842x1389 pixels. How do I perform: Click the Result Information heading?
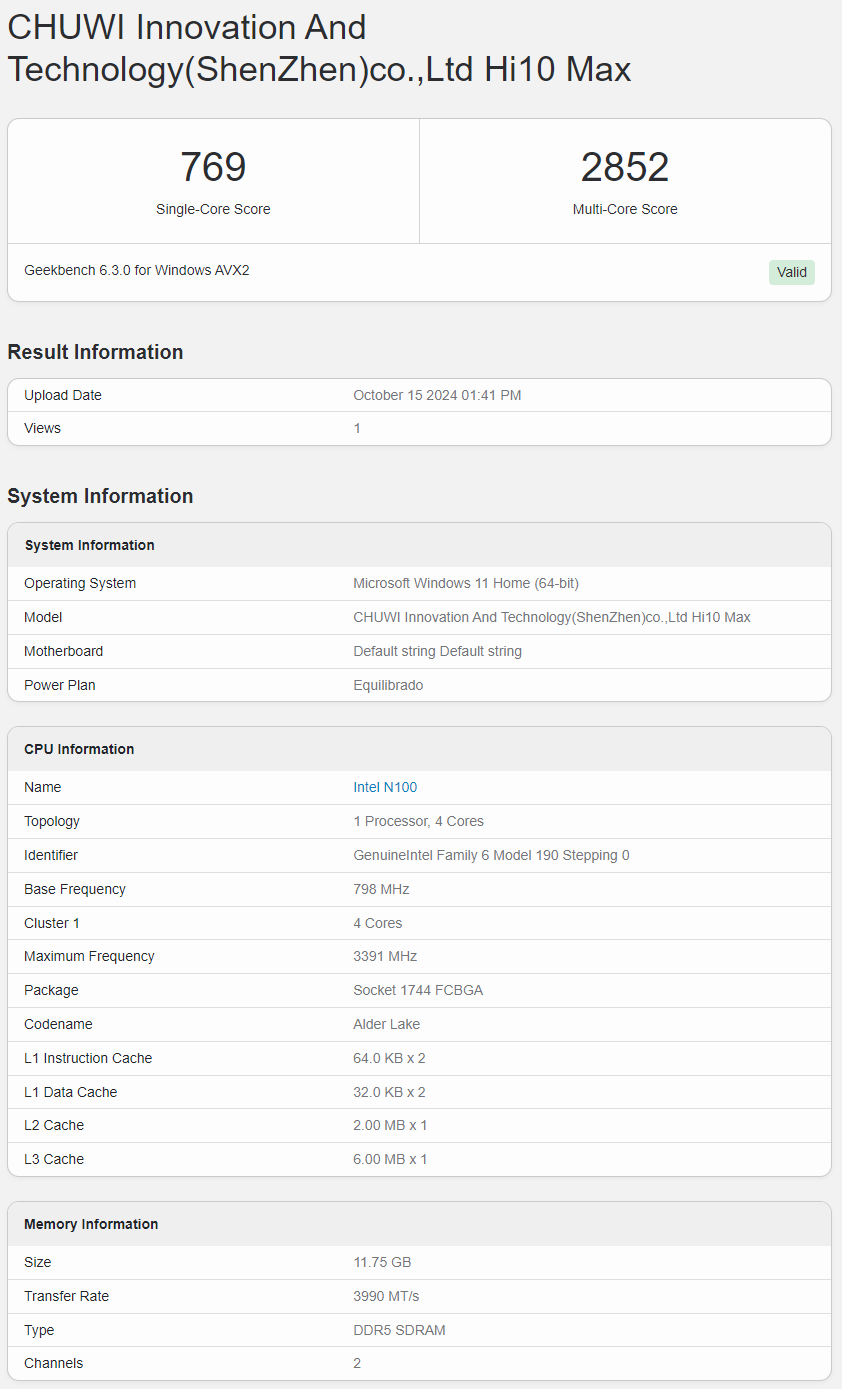(x=95, y=352)
